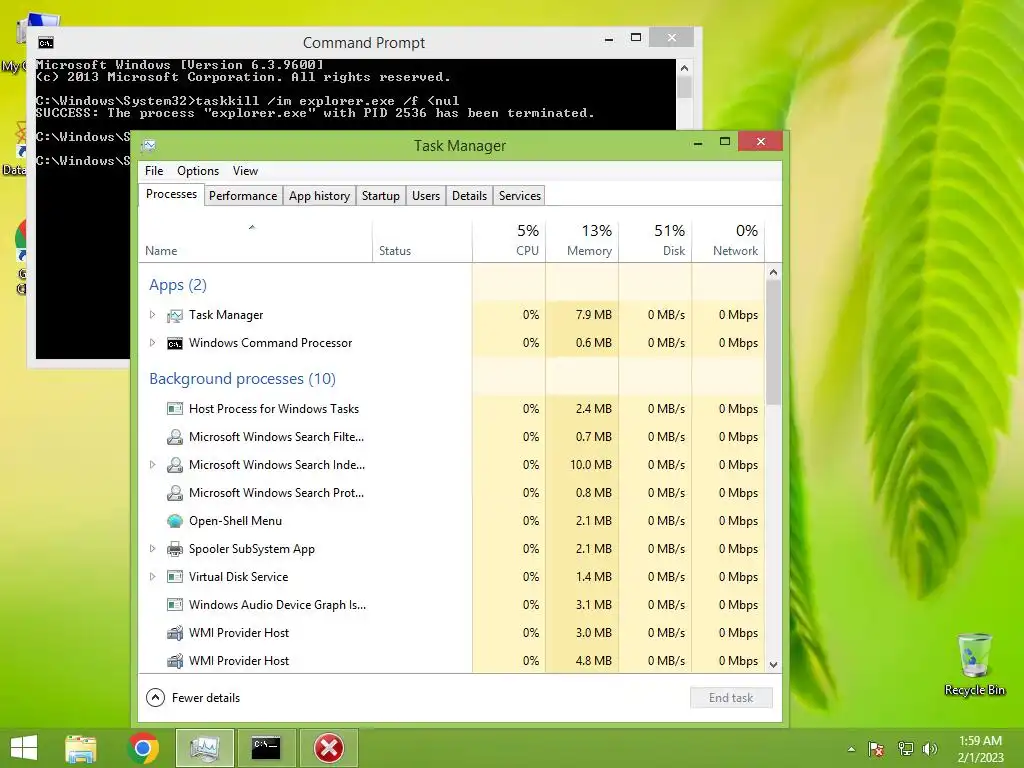Click the Apps (2) group heading
The height and width of the screenshot is (768, 1024).
[178, 285]
